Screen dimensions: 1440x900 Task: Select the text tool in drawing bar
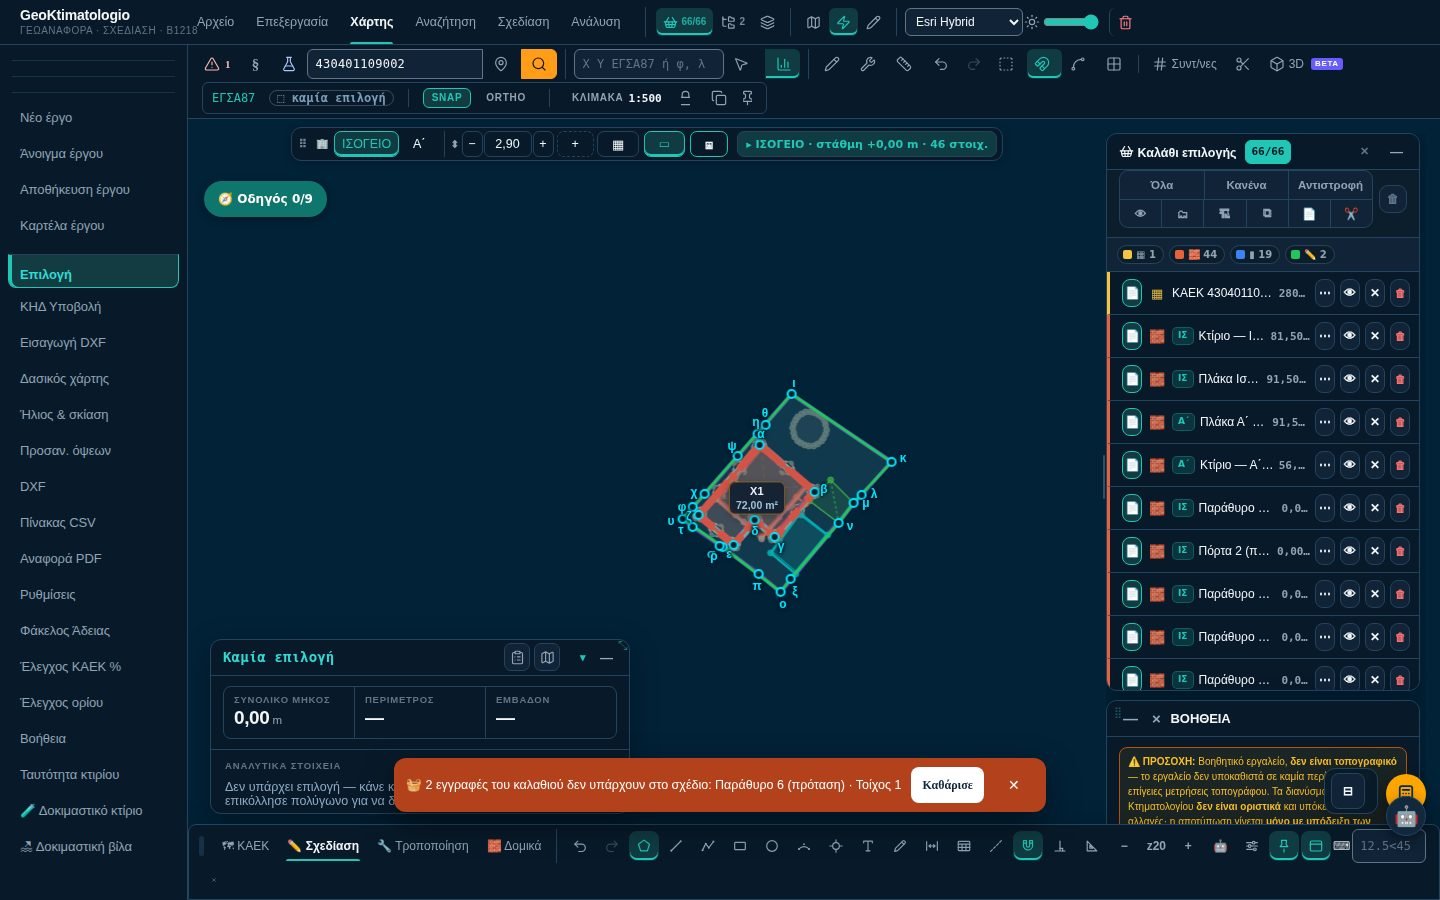point(868,846)
